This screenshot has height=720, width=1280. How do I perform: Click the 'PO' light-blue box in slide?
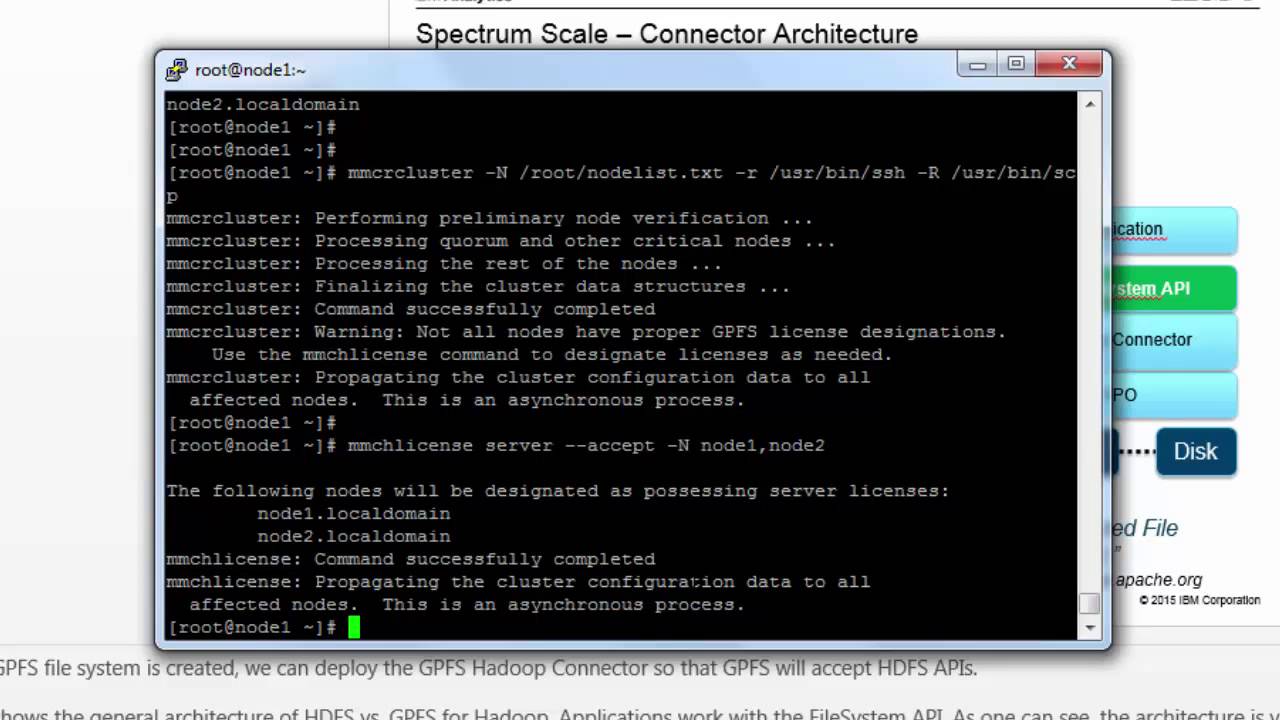tap(1172, 396)
